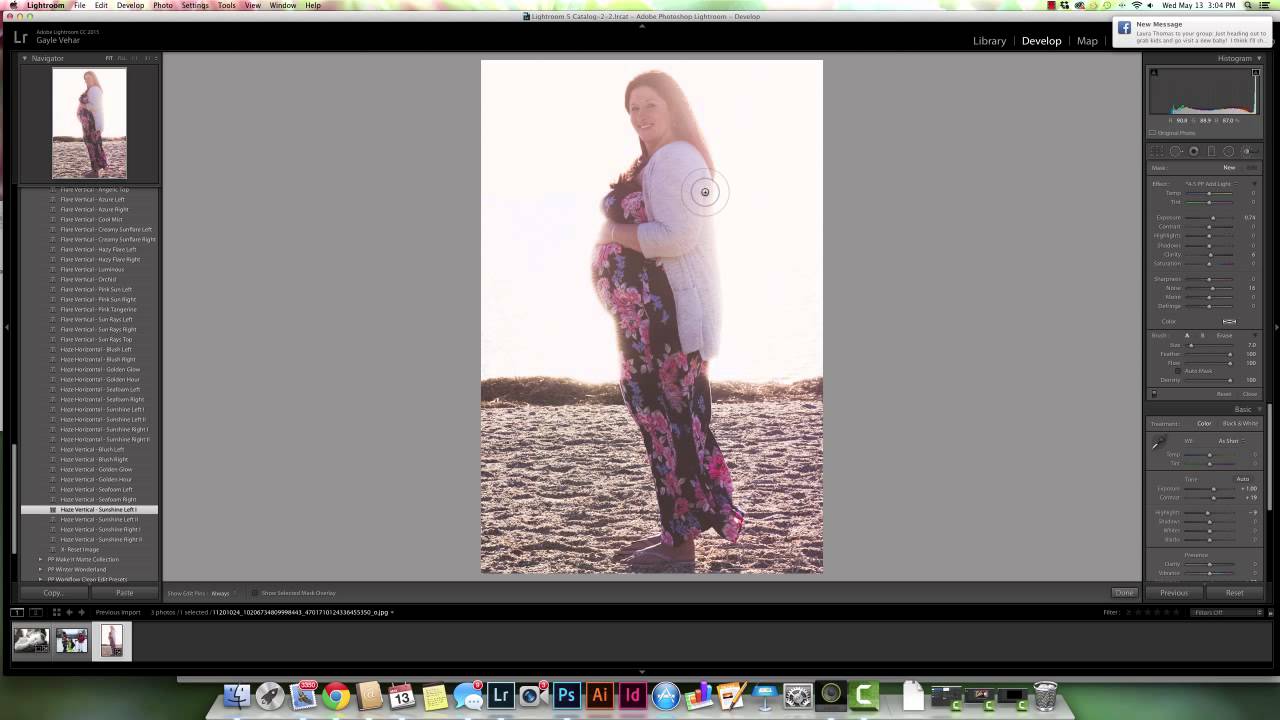Image resolution: width=1280 pixels, height=720 pixels.
Task: Open filmstrip grid view icon
Action: tap(57, 612)
